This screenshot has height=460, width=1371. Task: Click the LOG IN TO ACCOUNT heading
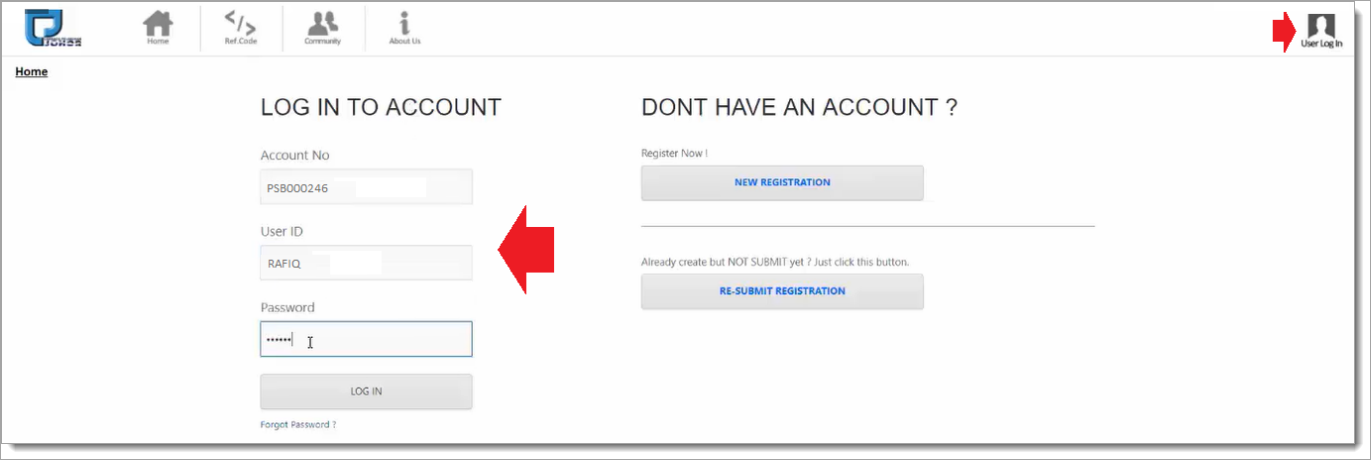pos(380,107)
